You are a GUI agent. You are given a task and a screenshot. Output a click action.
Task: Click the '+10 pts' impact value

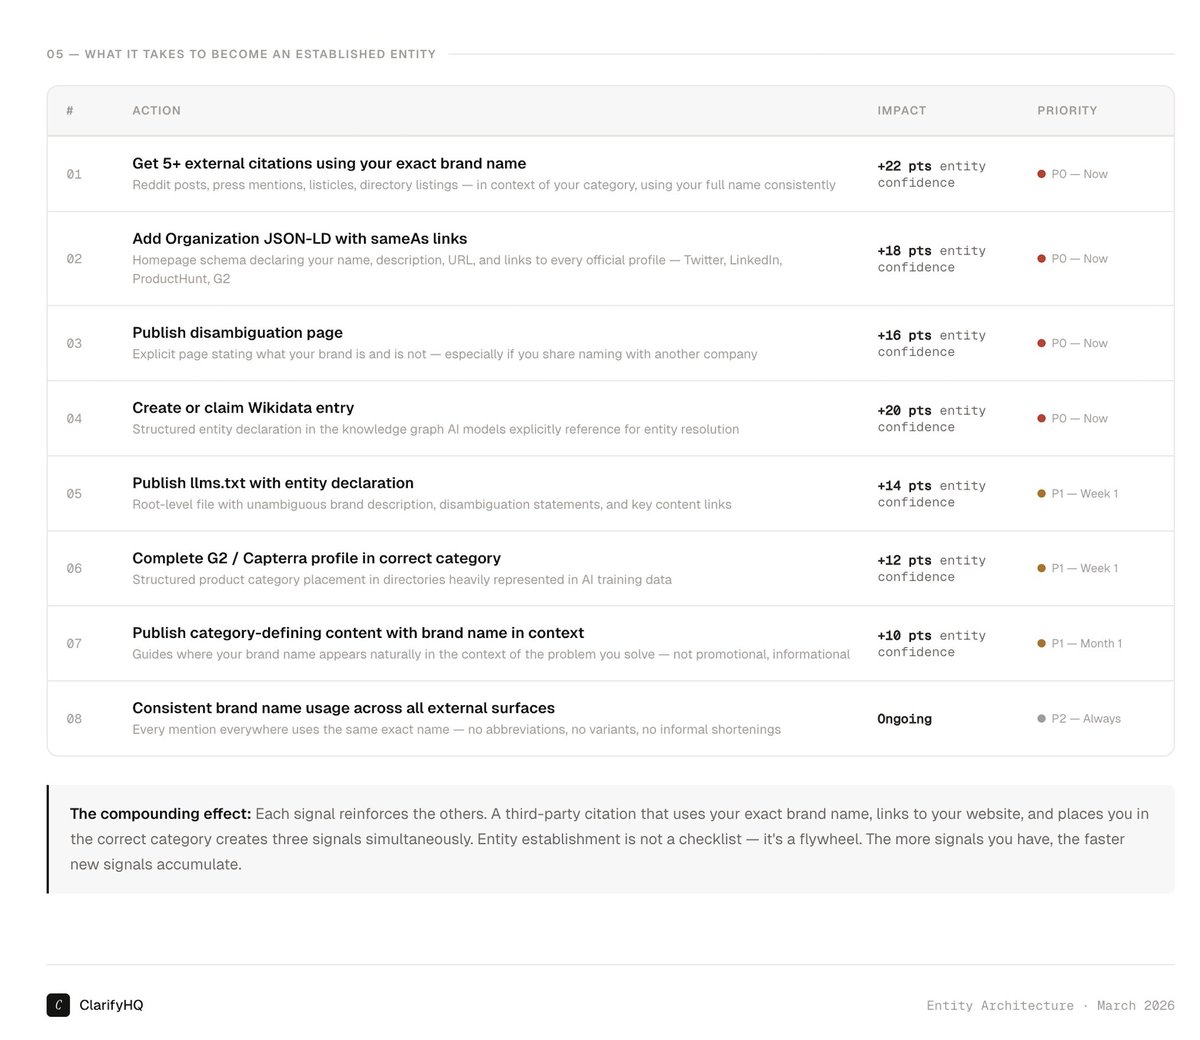pos(904,635)
